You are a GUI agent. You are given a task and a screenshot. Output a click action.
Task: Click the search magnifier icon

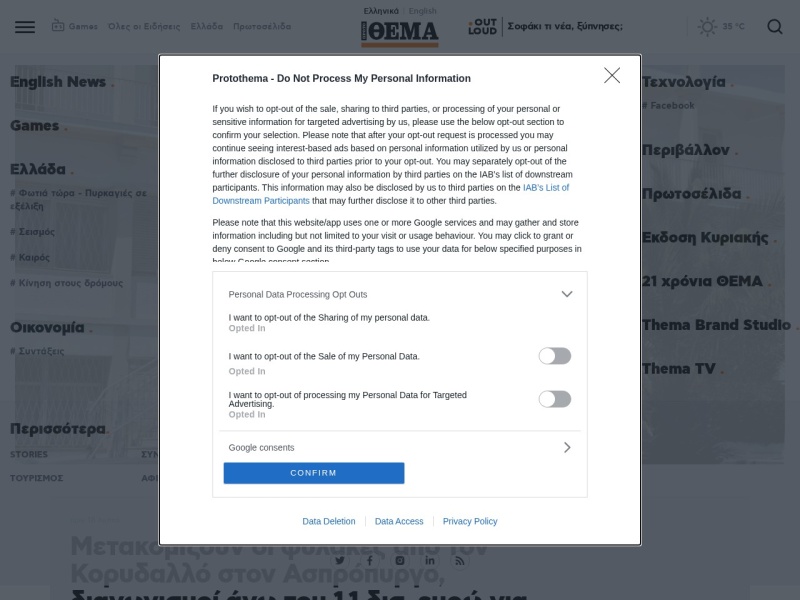pyautogui.click(x=774, y=27)
